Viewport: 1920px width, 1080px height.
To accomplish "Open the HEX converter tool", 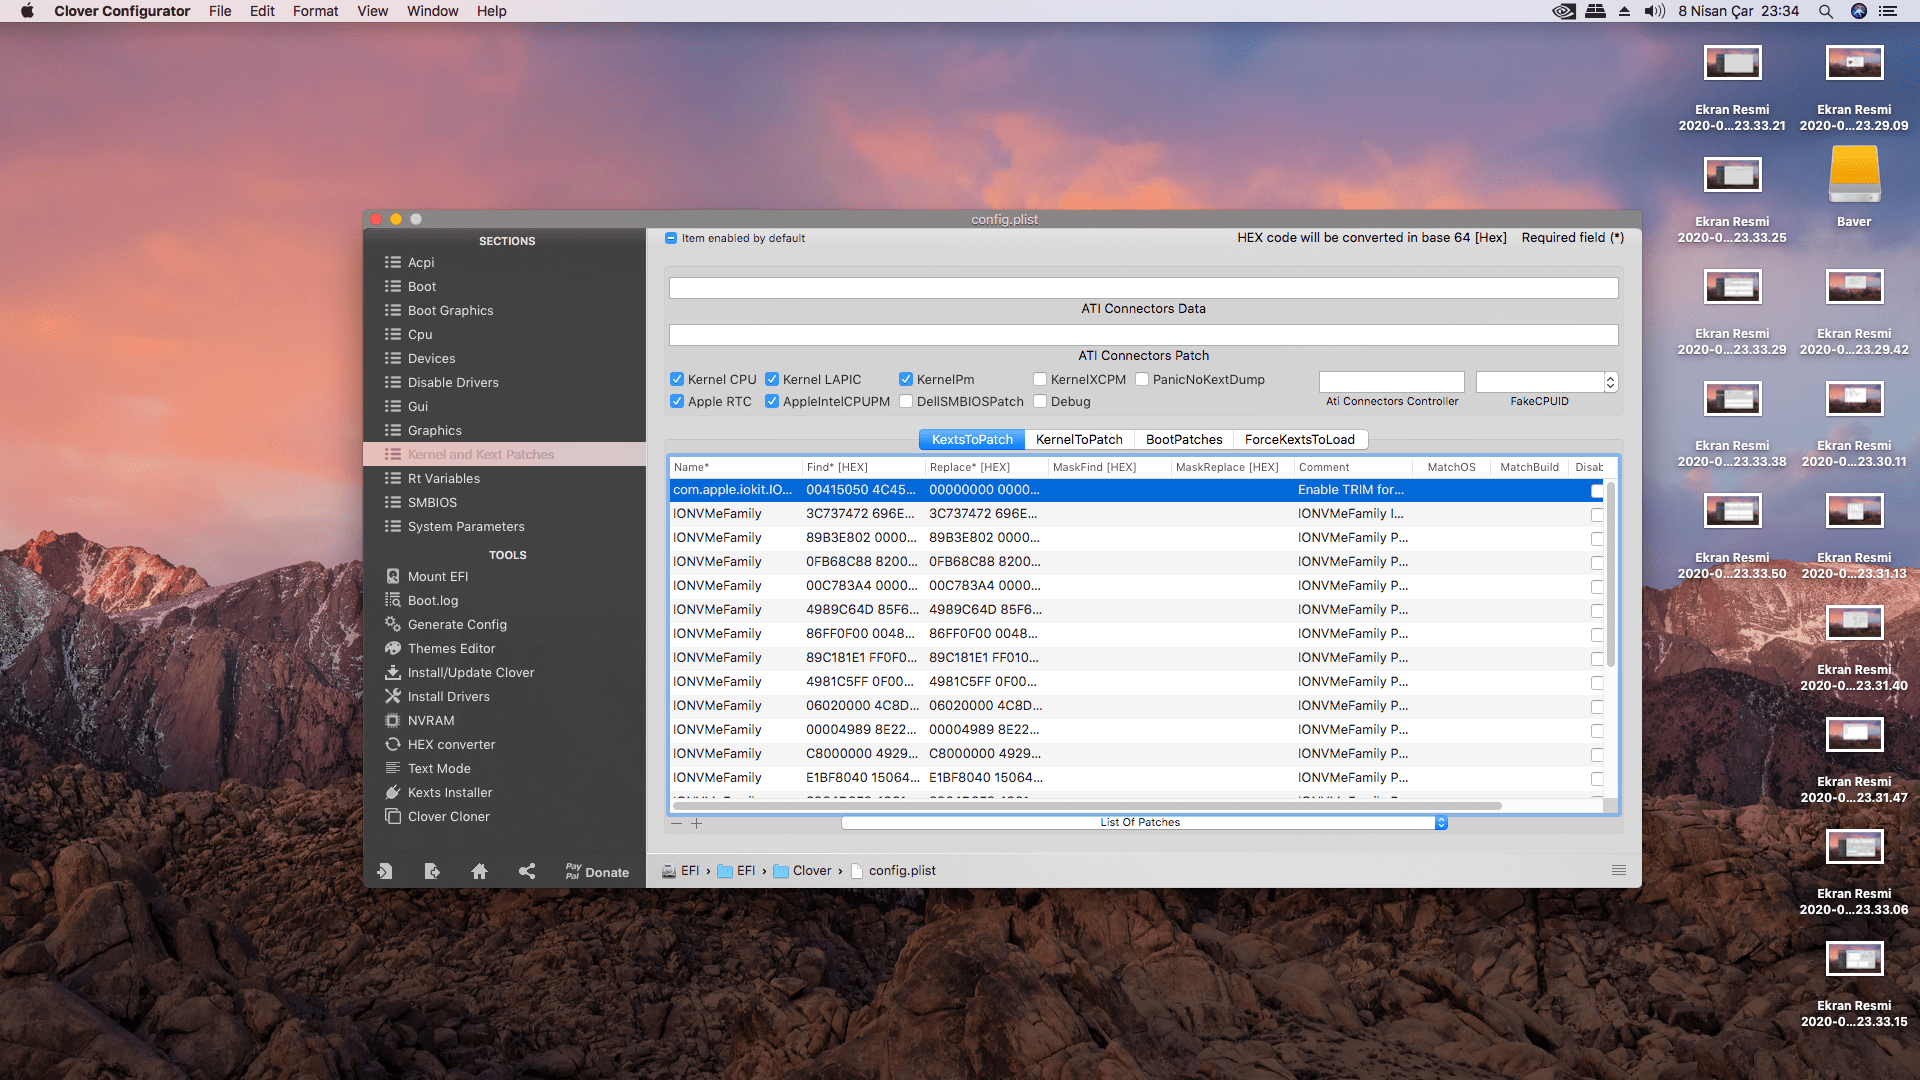I will tap(451, 745).
